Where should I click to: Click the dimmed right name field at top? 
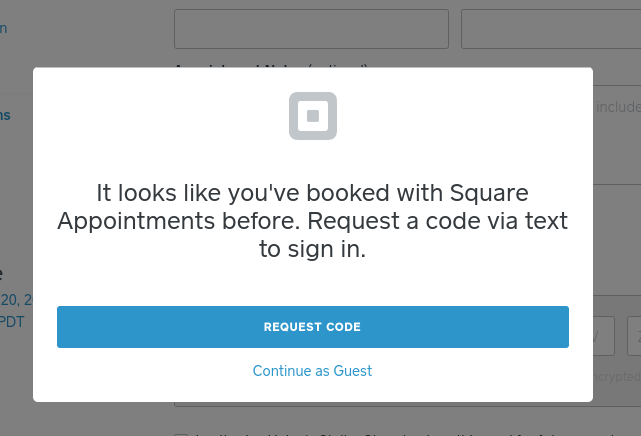(x=551, y=29)
